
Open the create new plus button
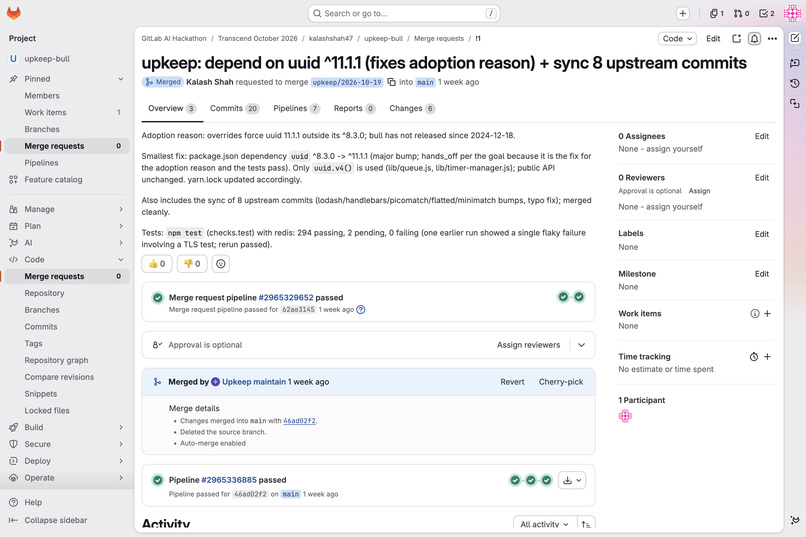[682, 13]
